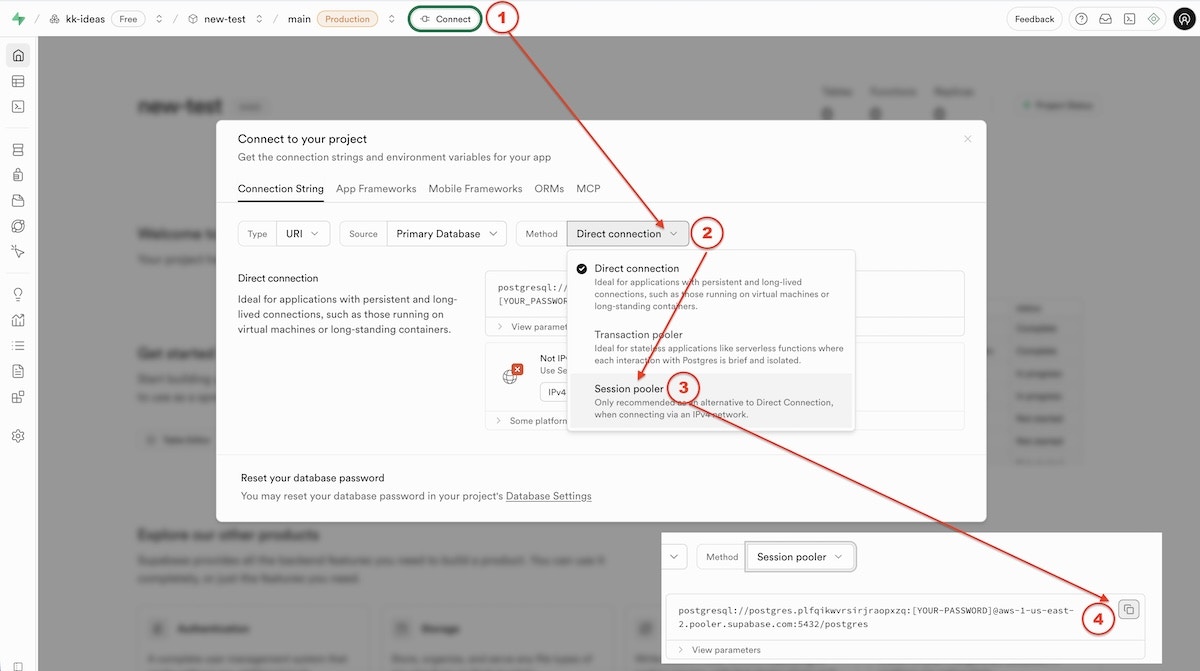Open the inline SQL terminal icon in header
This screenshot has height=671, width=1200.
pyautogui.click(x=1129, y=19)
